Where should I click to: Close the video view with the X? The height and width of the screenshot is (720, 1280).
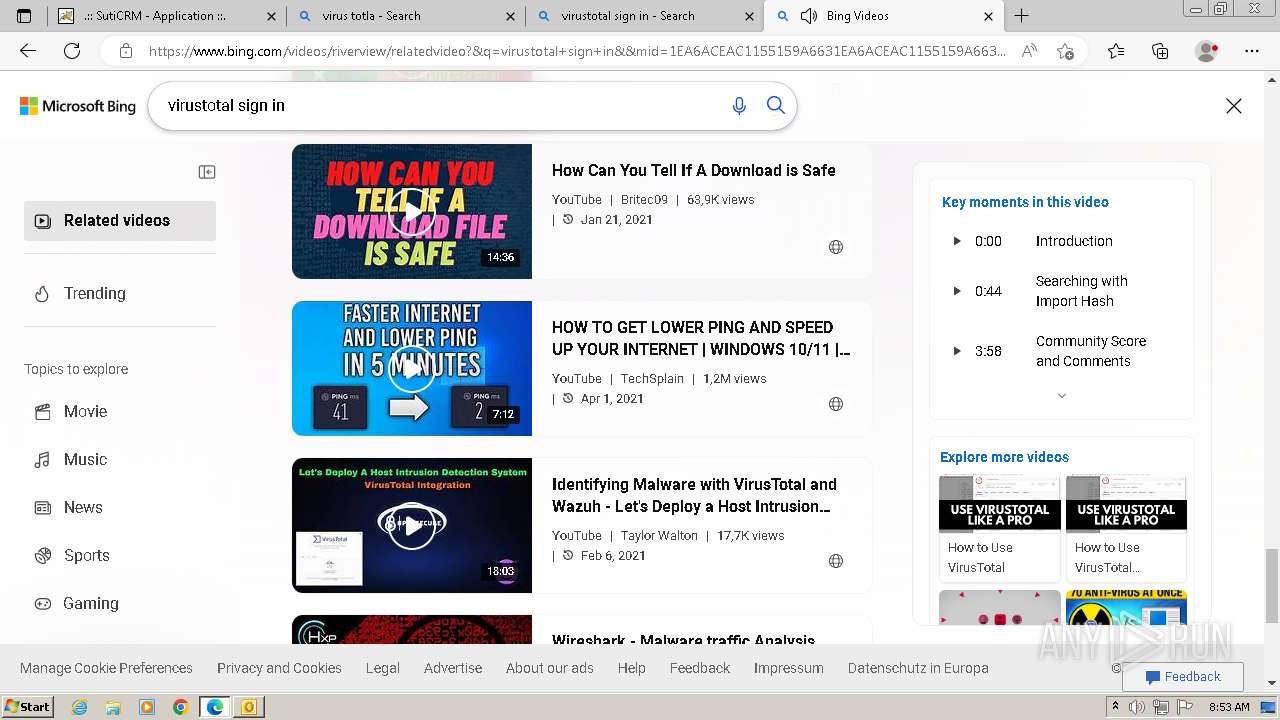(x=1234, y=106)
